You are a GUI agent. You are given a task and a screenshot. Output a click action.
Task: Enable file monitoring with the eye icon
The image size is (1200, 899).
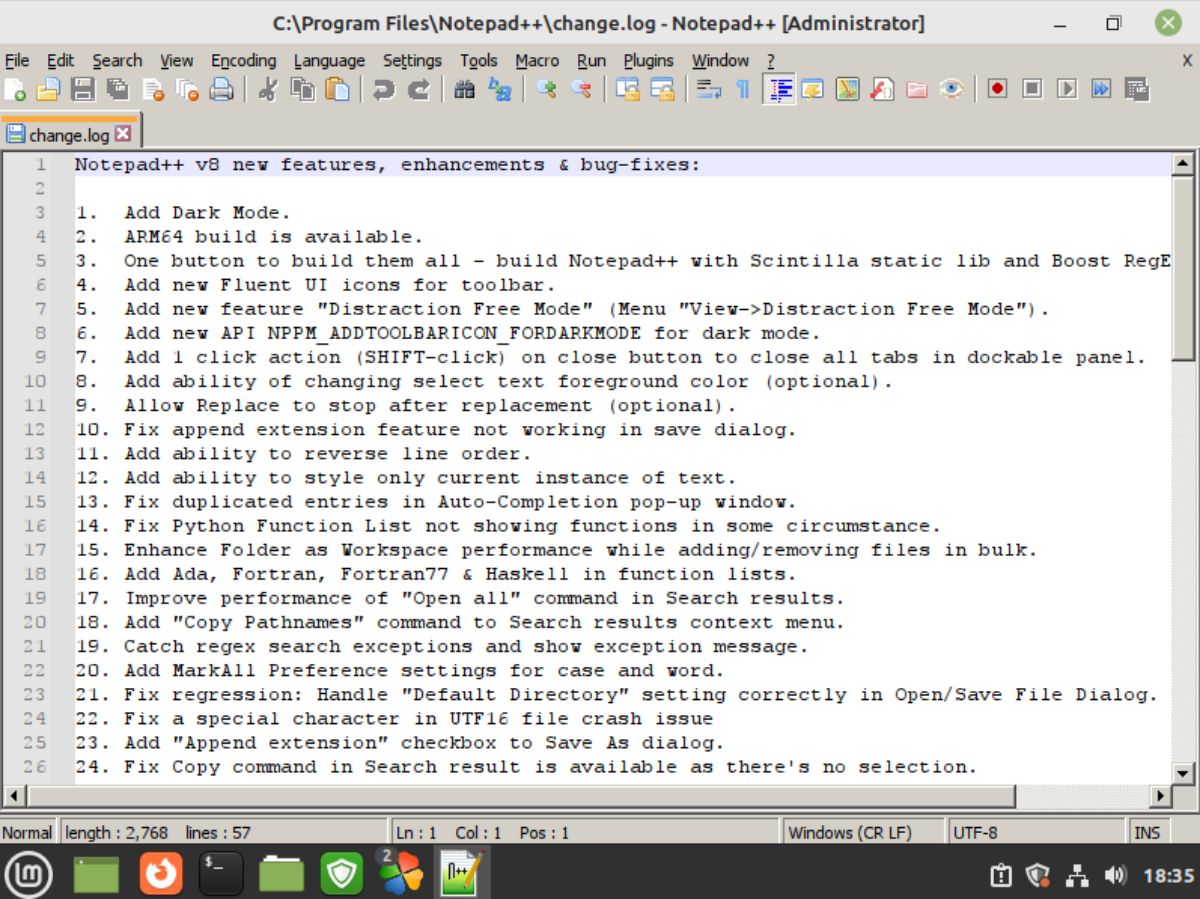[952, 89]
